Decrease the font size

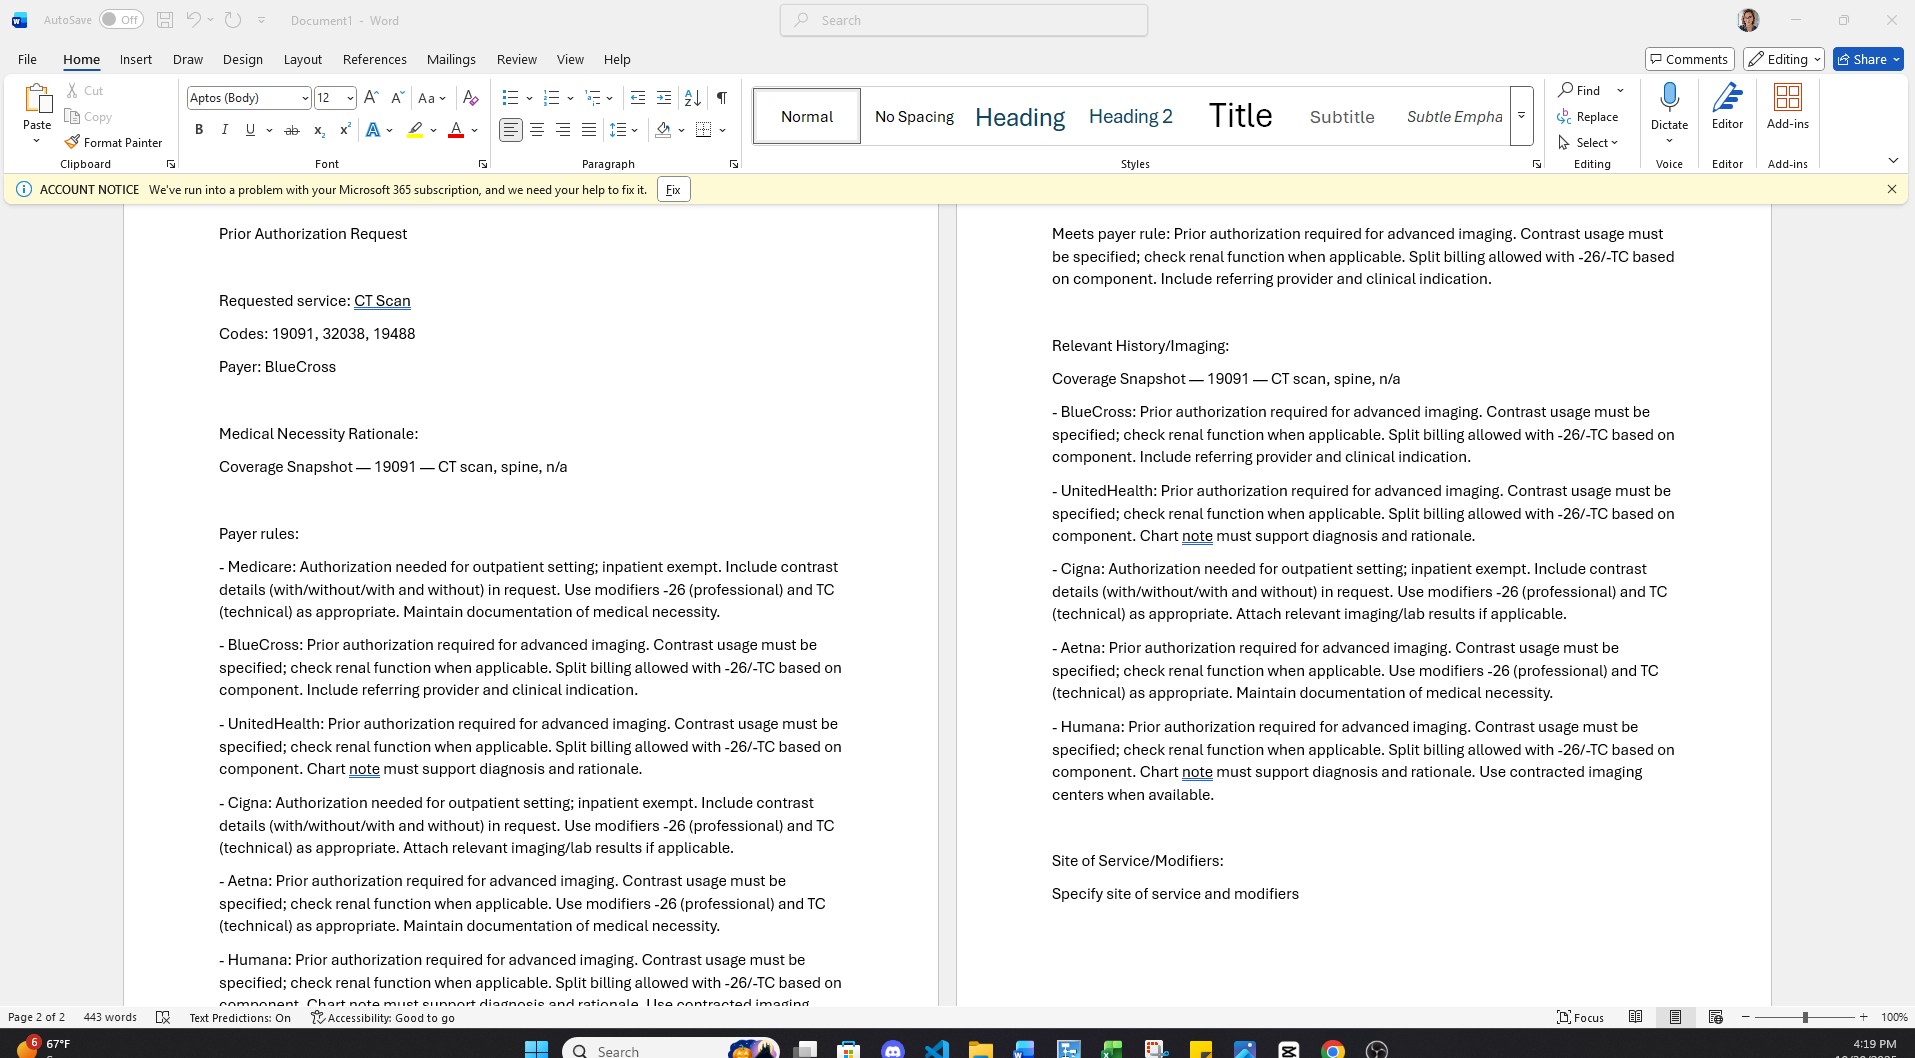tap(397, 98)
